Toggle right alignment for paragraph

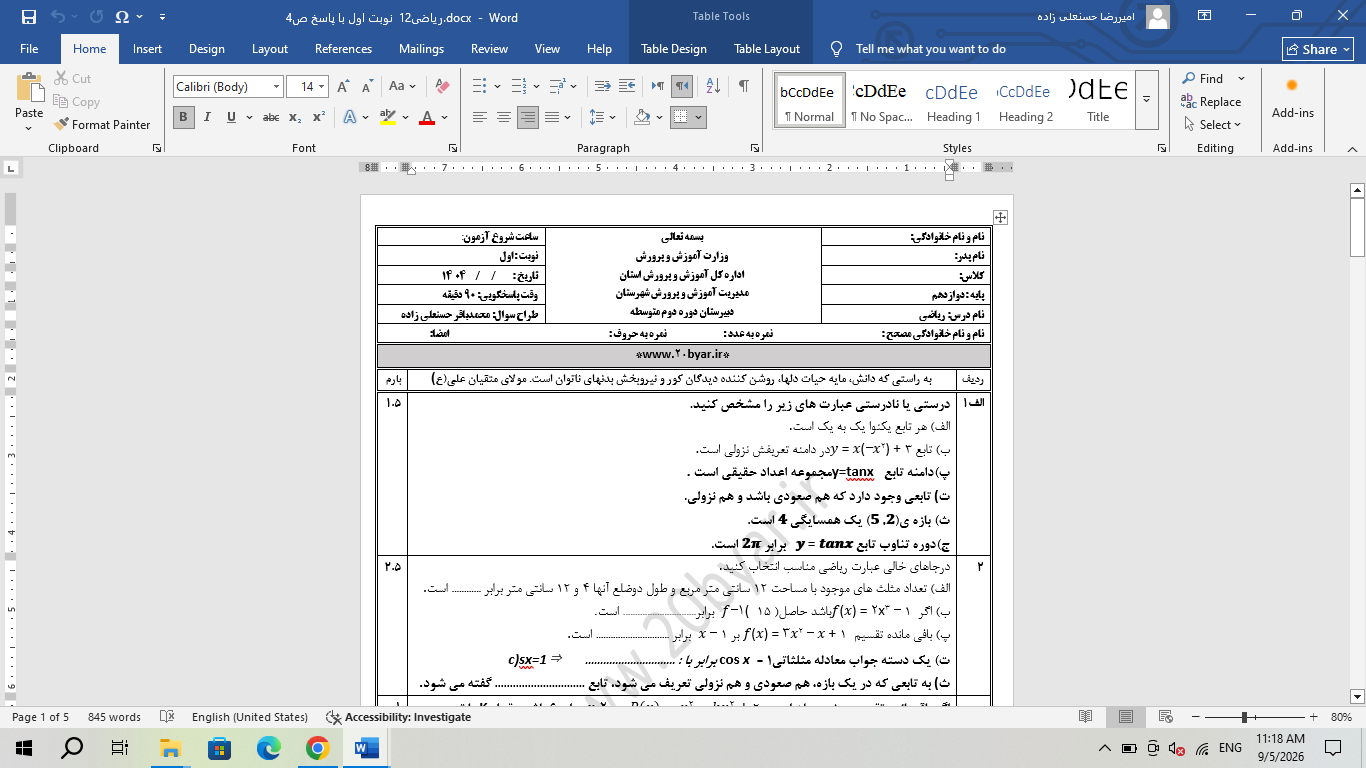(x=528, y=117)
